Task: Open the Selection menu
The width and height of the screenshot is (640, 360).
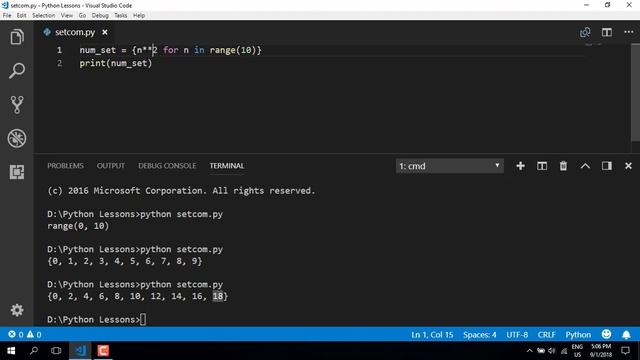Action: click(x=44, y=16)
